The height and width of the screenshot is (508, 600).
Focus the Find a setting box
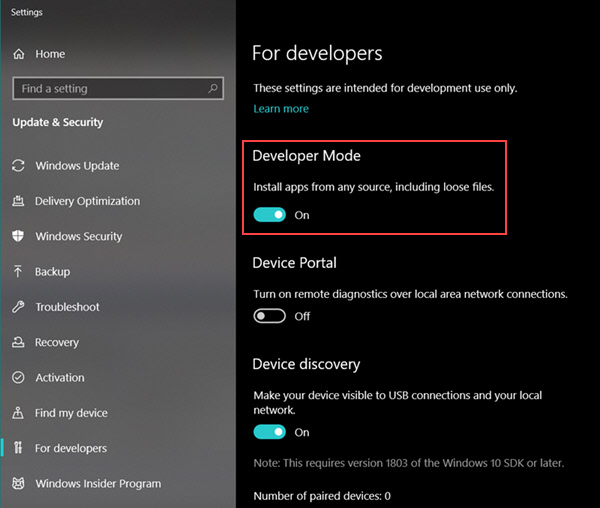118,88
